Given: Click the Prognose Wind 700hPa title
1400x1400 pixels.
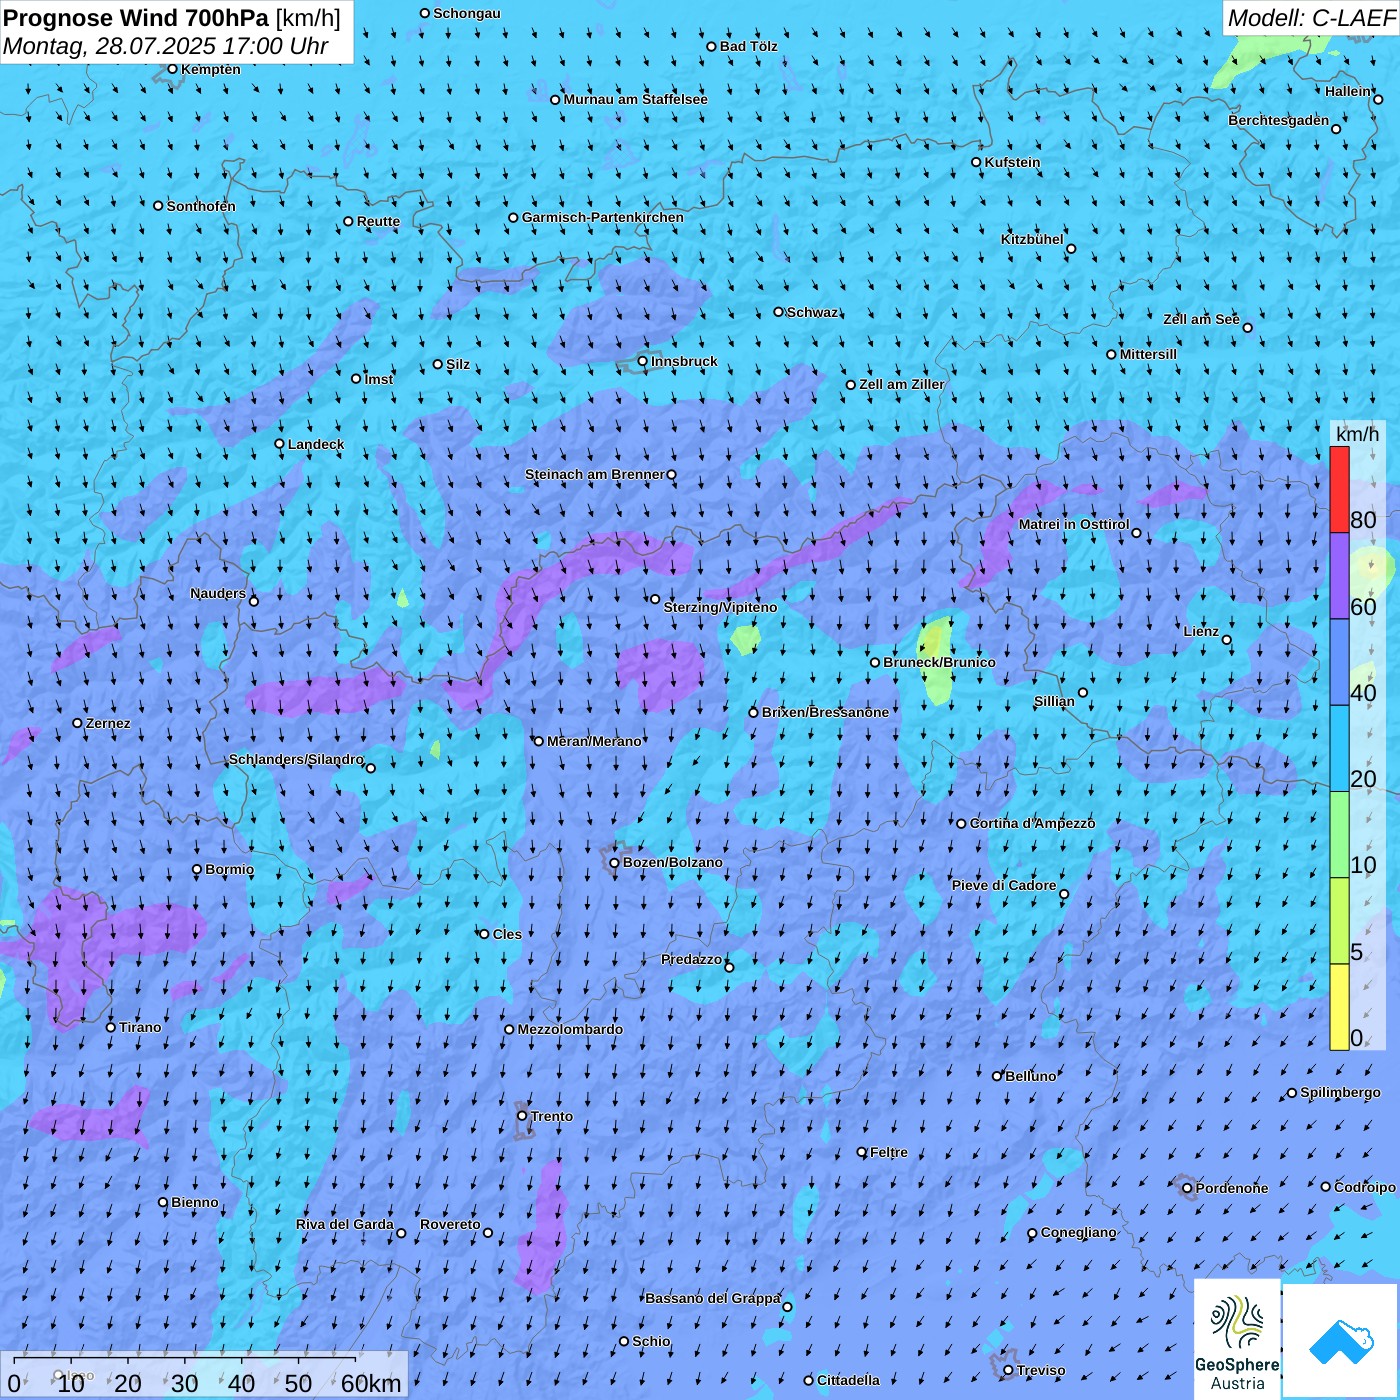Looking at the screenshot, I should pos(172,18).
